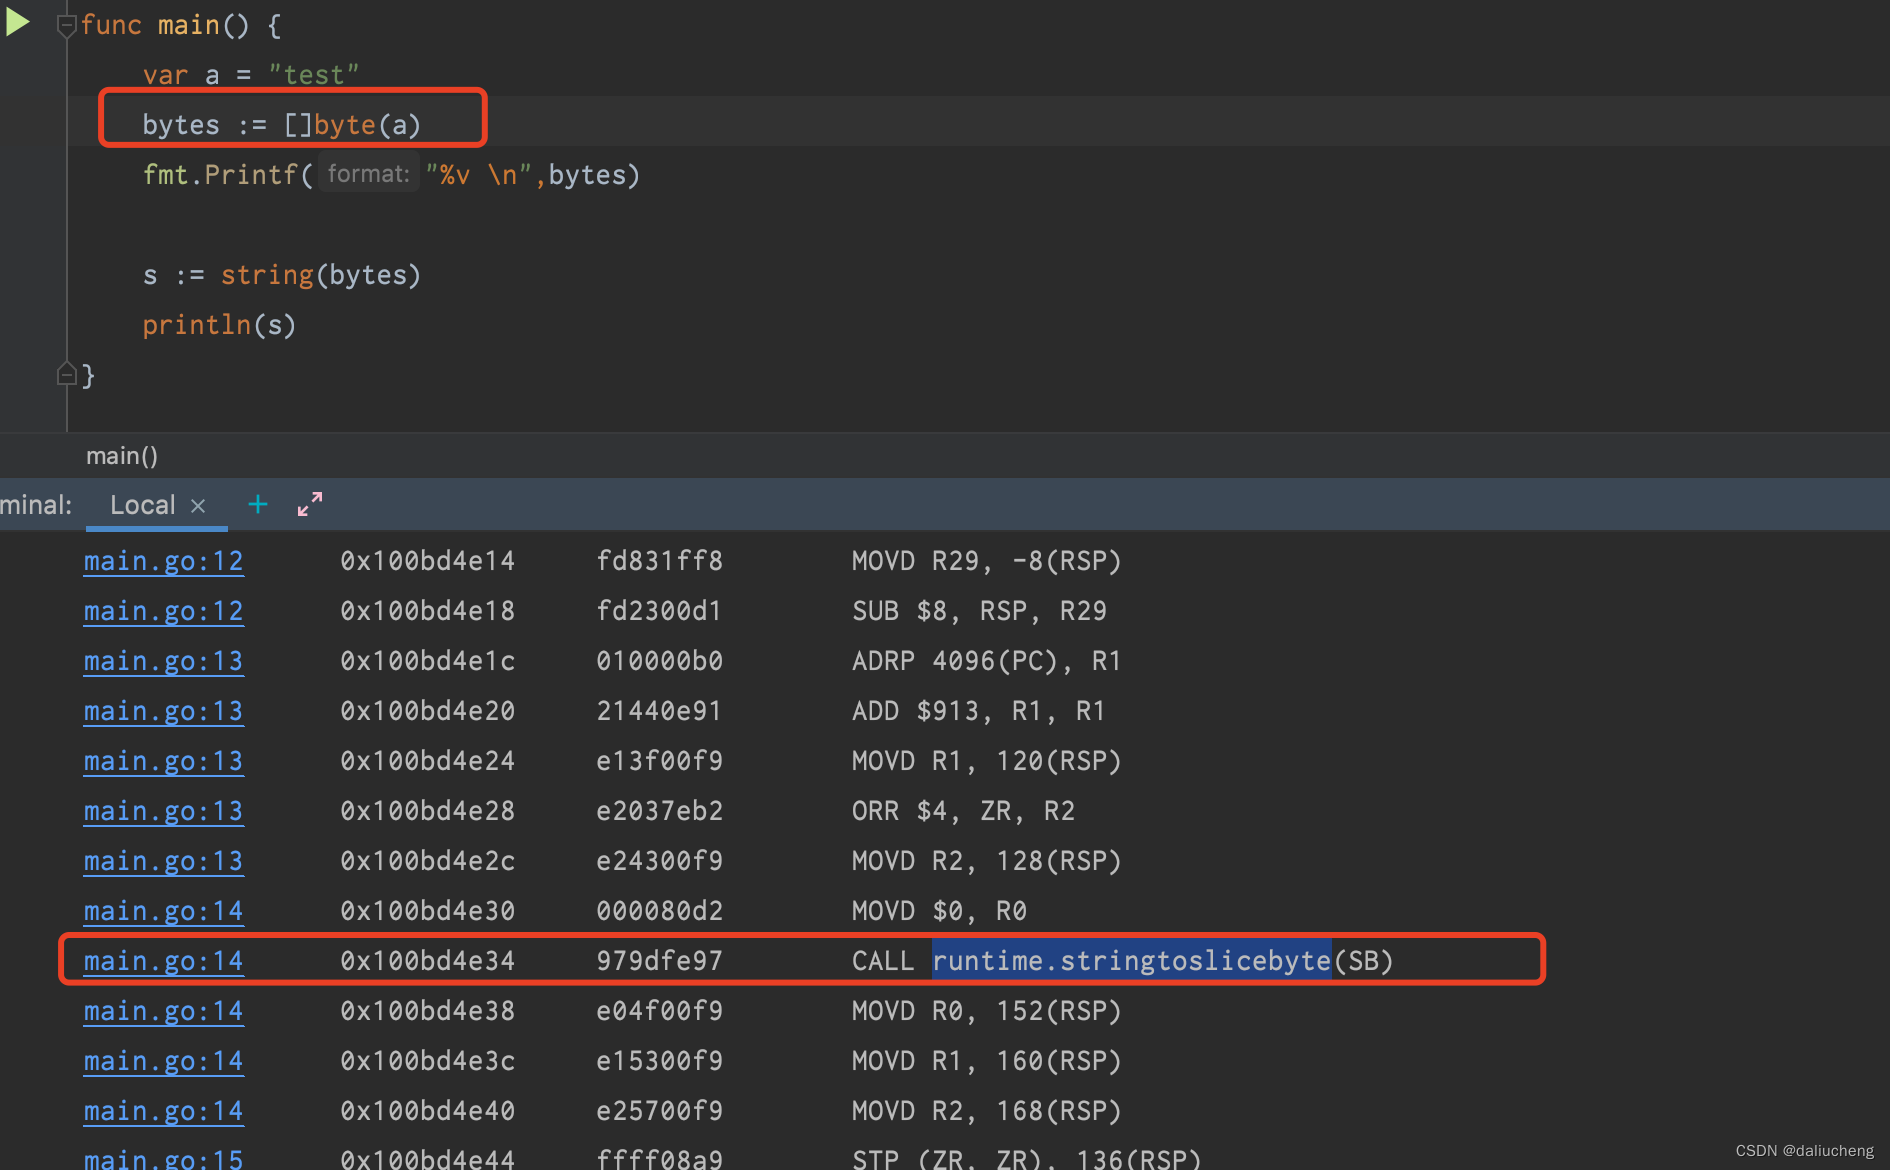Open main.go:14 link for address 0x100bd4e40
This screenshot has width=1890, height=1170.
click(x=164, y=1111)
